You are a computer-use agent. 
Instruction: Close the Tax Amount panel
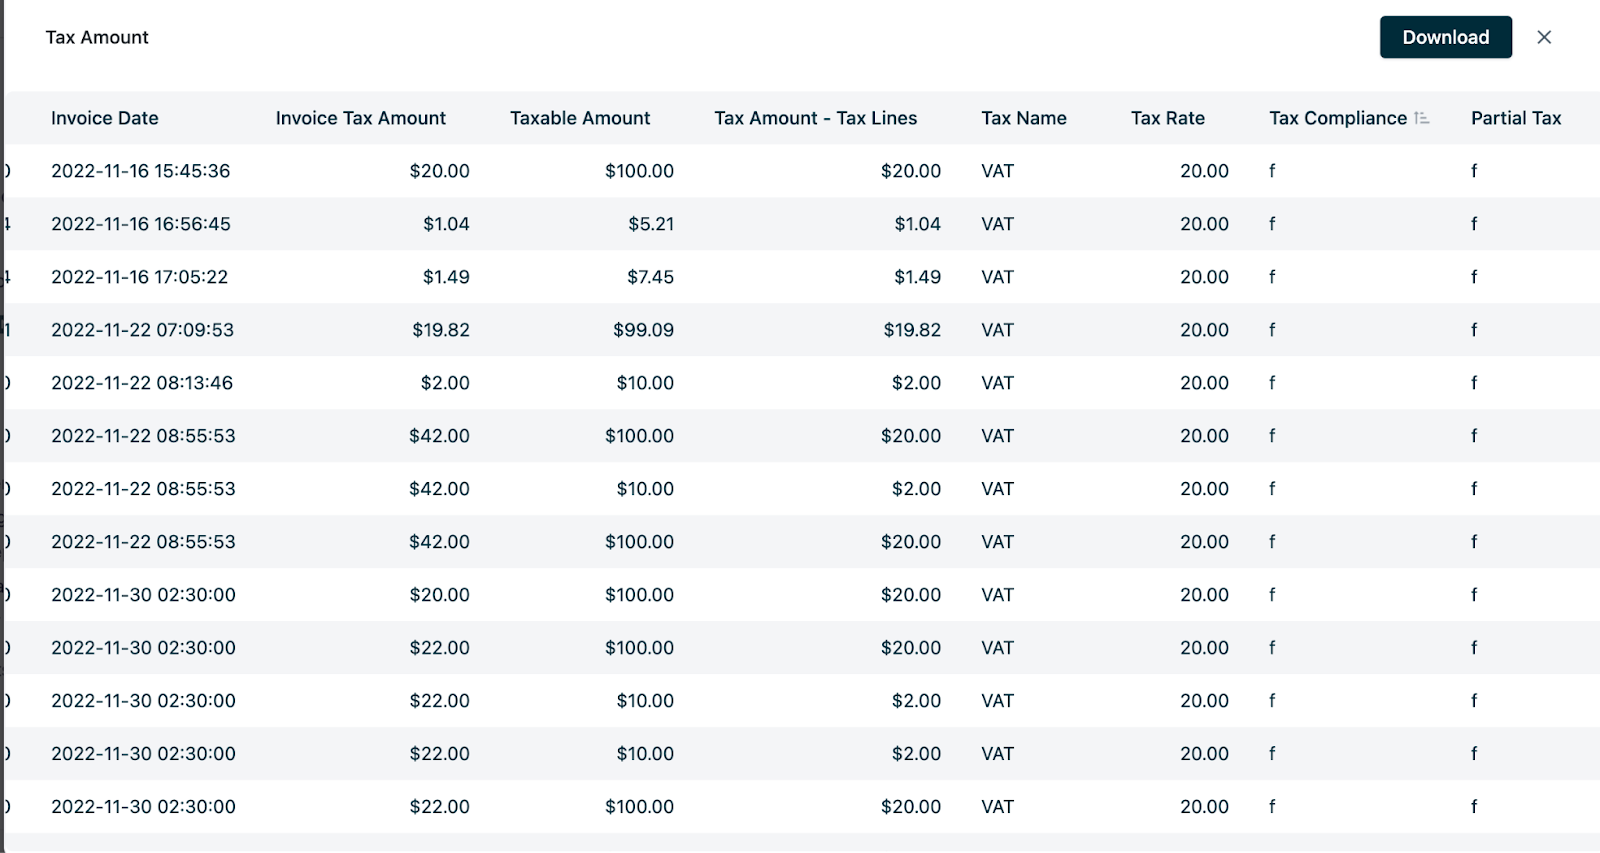[1544, 37]
